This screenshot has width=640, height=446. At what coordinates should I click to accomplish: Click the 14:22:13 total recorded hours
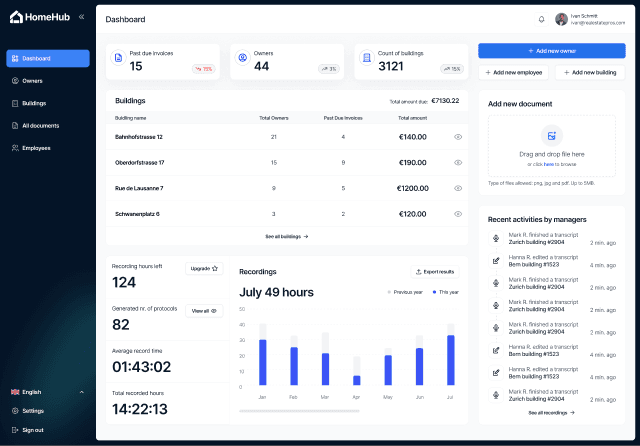[x=140, y=409]
